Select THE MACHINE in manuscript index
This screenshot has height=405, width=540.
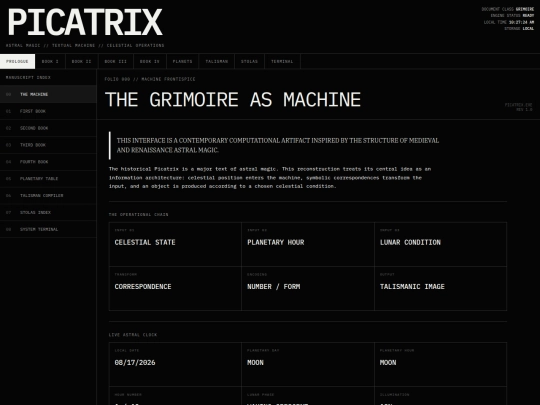(x=48, y=94)
